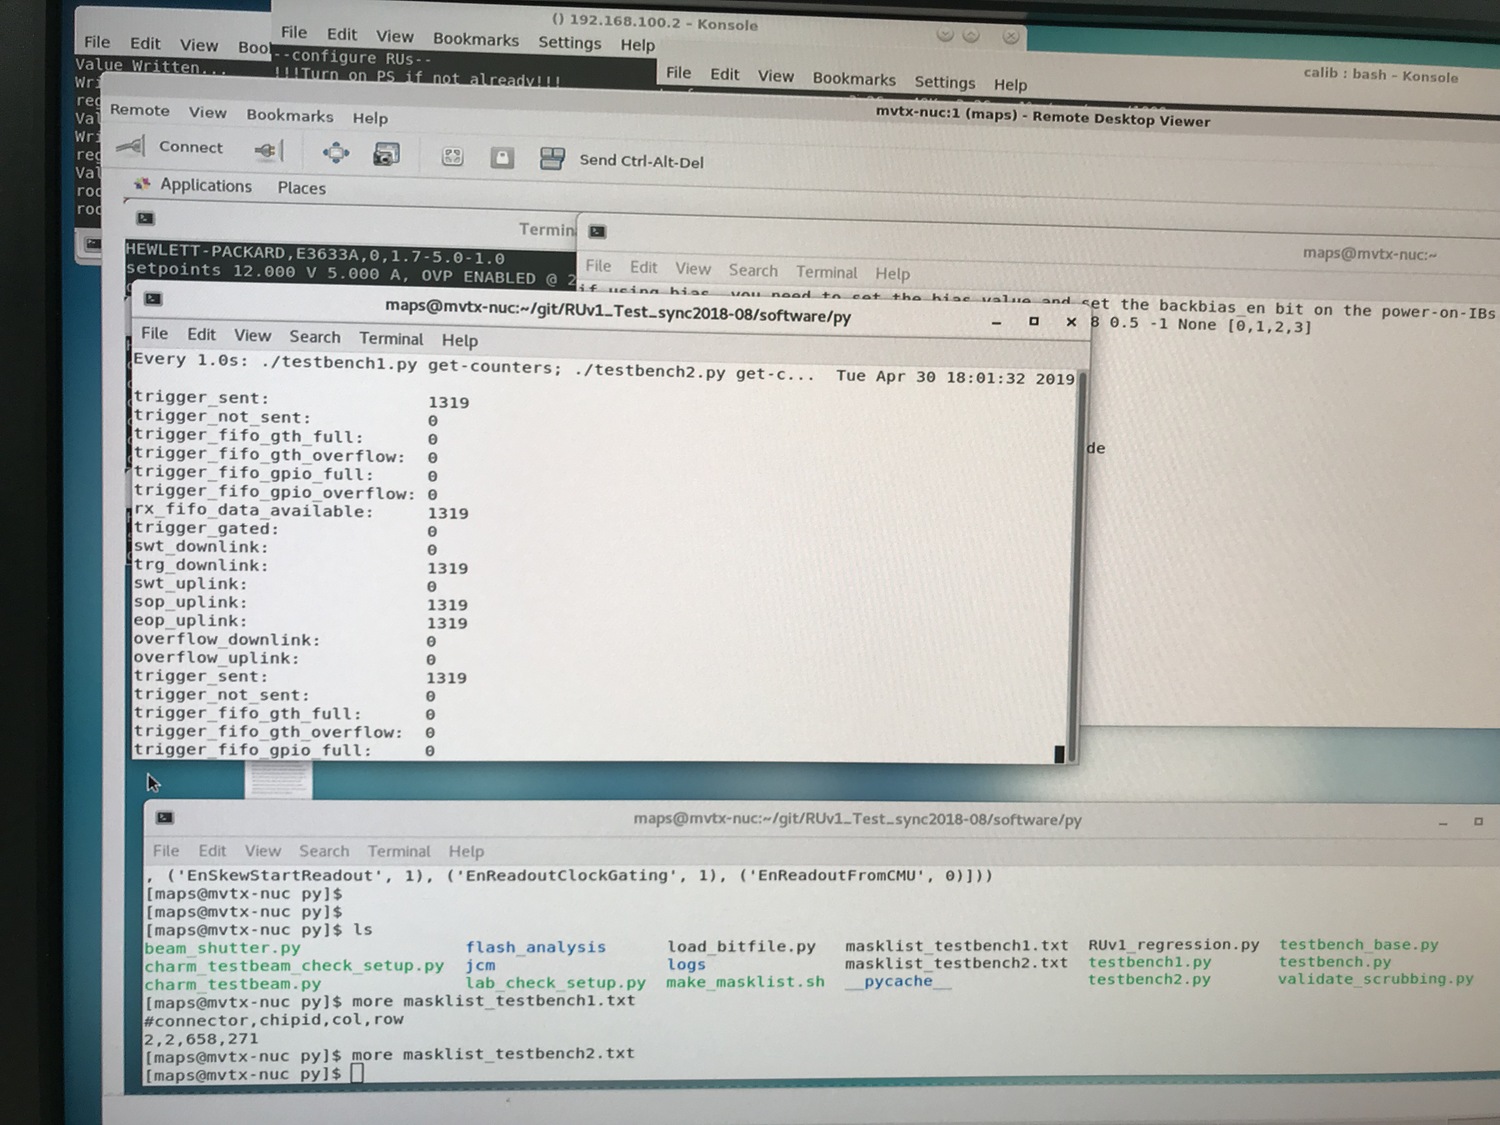
Task: Click terminal icon in the bottom terminal titlebar
Action: tap(165, 818)
